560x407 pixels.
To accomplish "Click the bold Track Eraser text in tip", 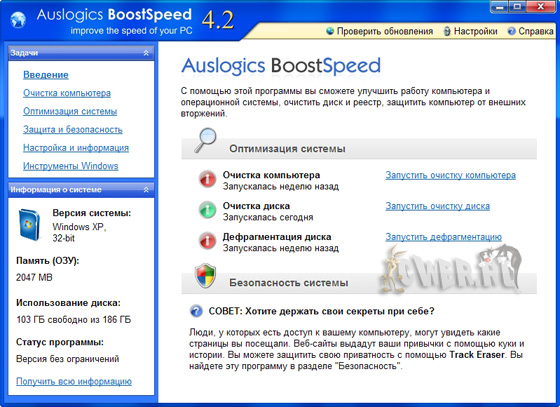I will [477, 355].
